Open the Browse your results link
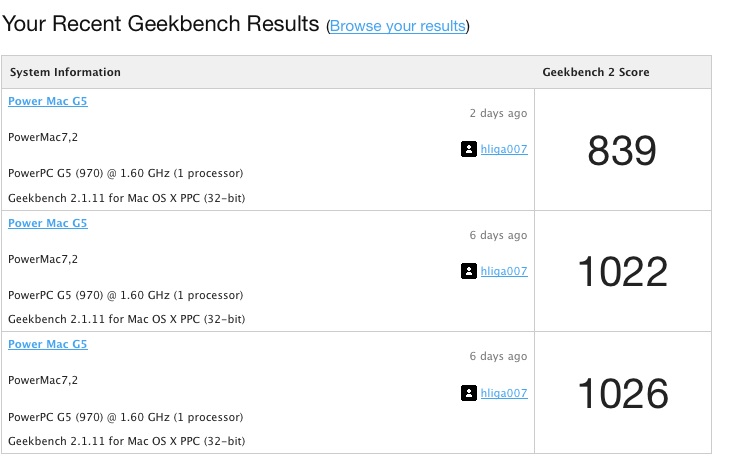This screenshot has width=733, height=470. 397,26
